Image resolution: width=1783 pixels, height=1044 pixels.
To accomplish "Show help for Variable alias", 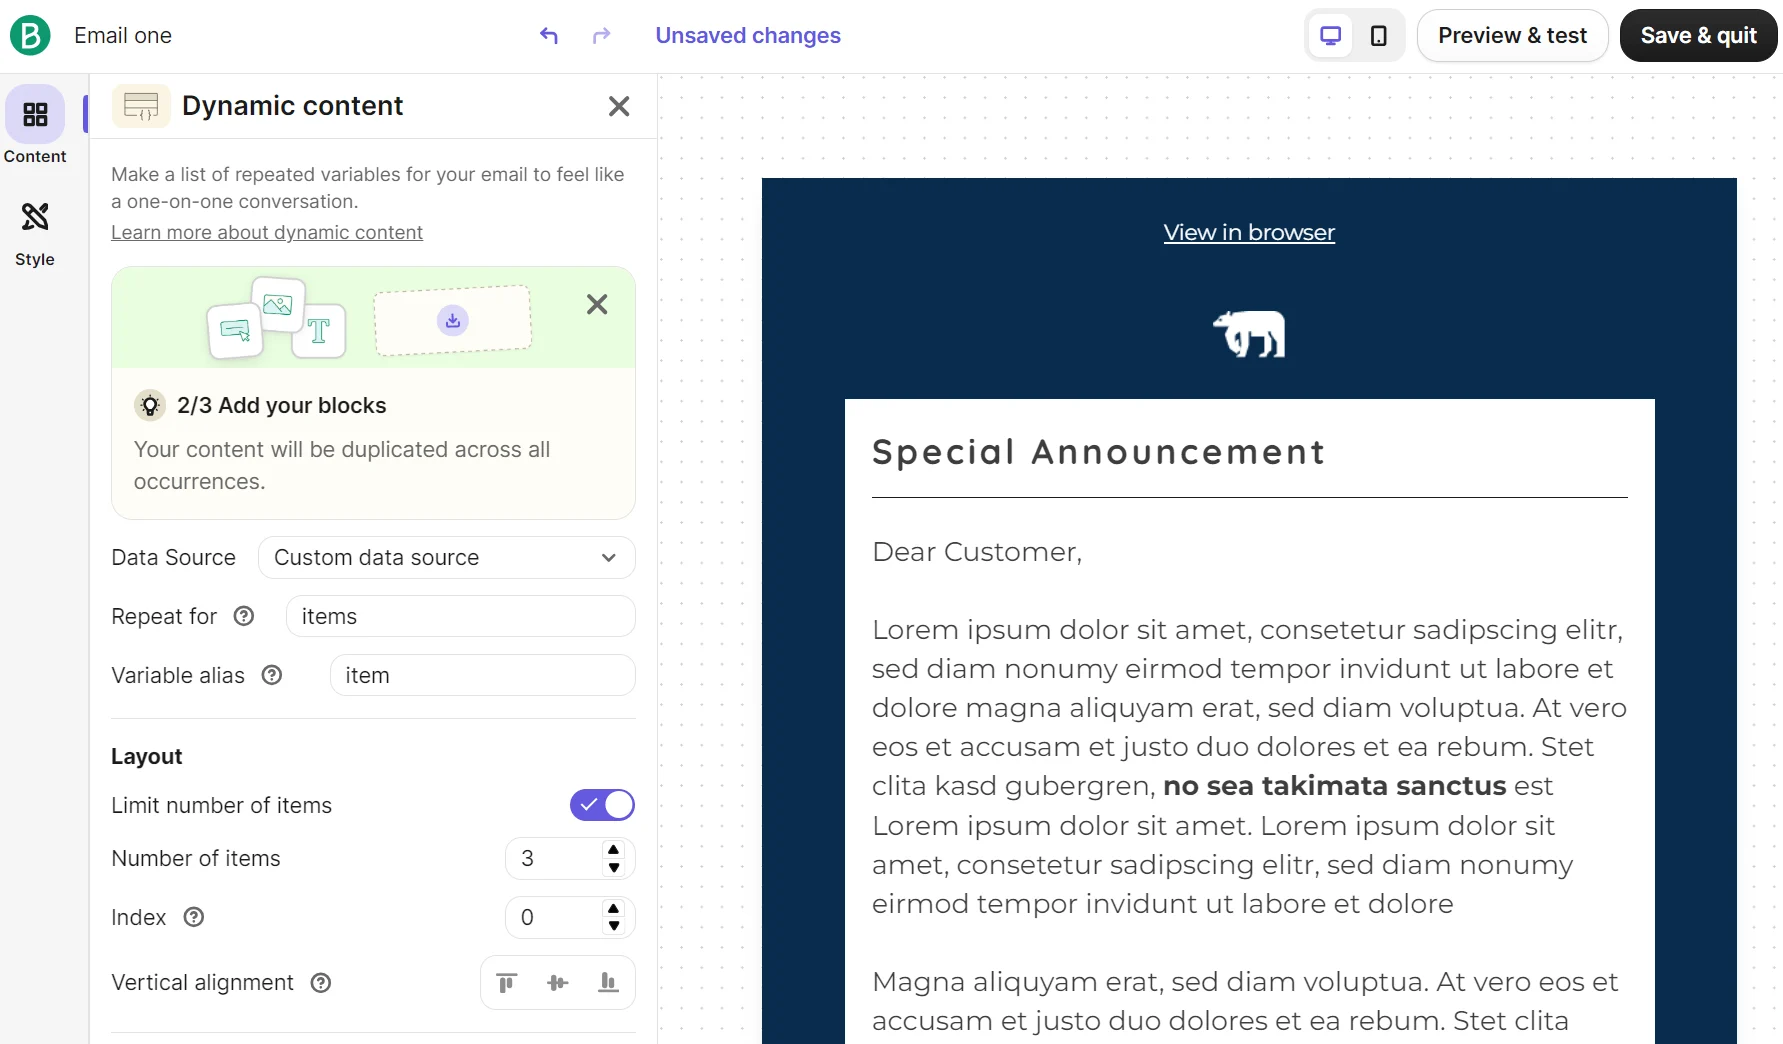I will [x=272, y=675].
